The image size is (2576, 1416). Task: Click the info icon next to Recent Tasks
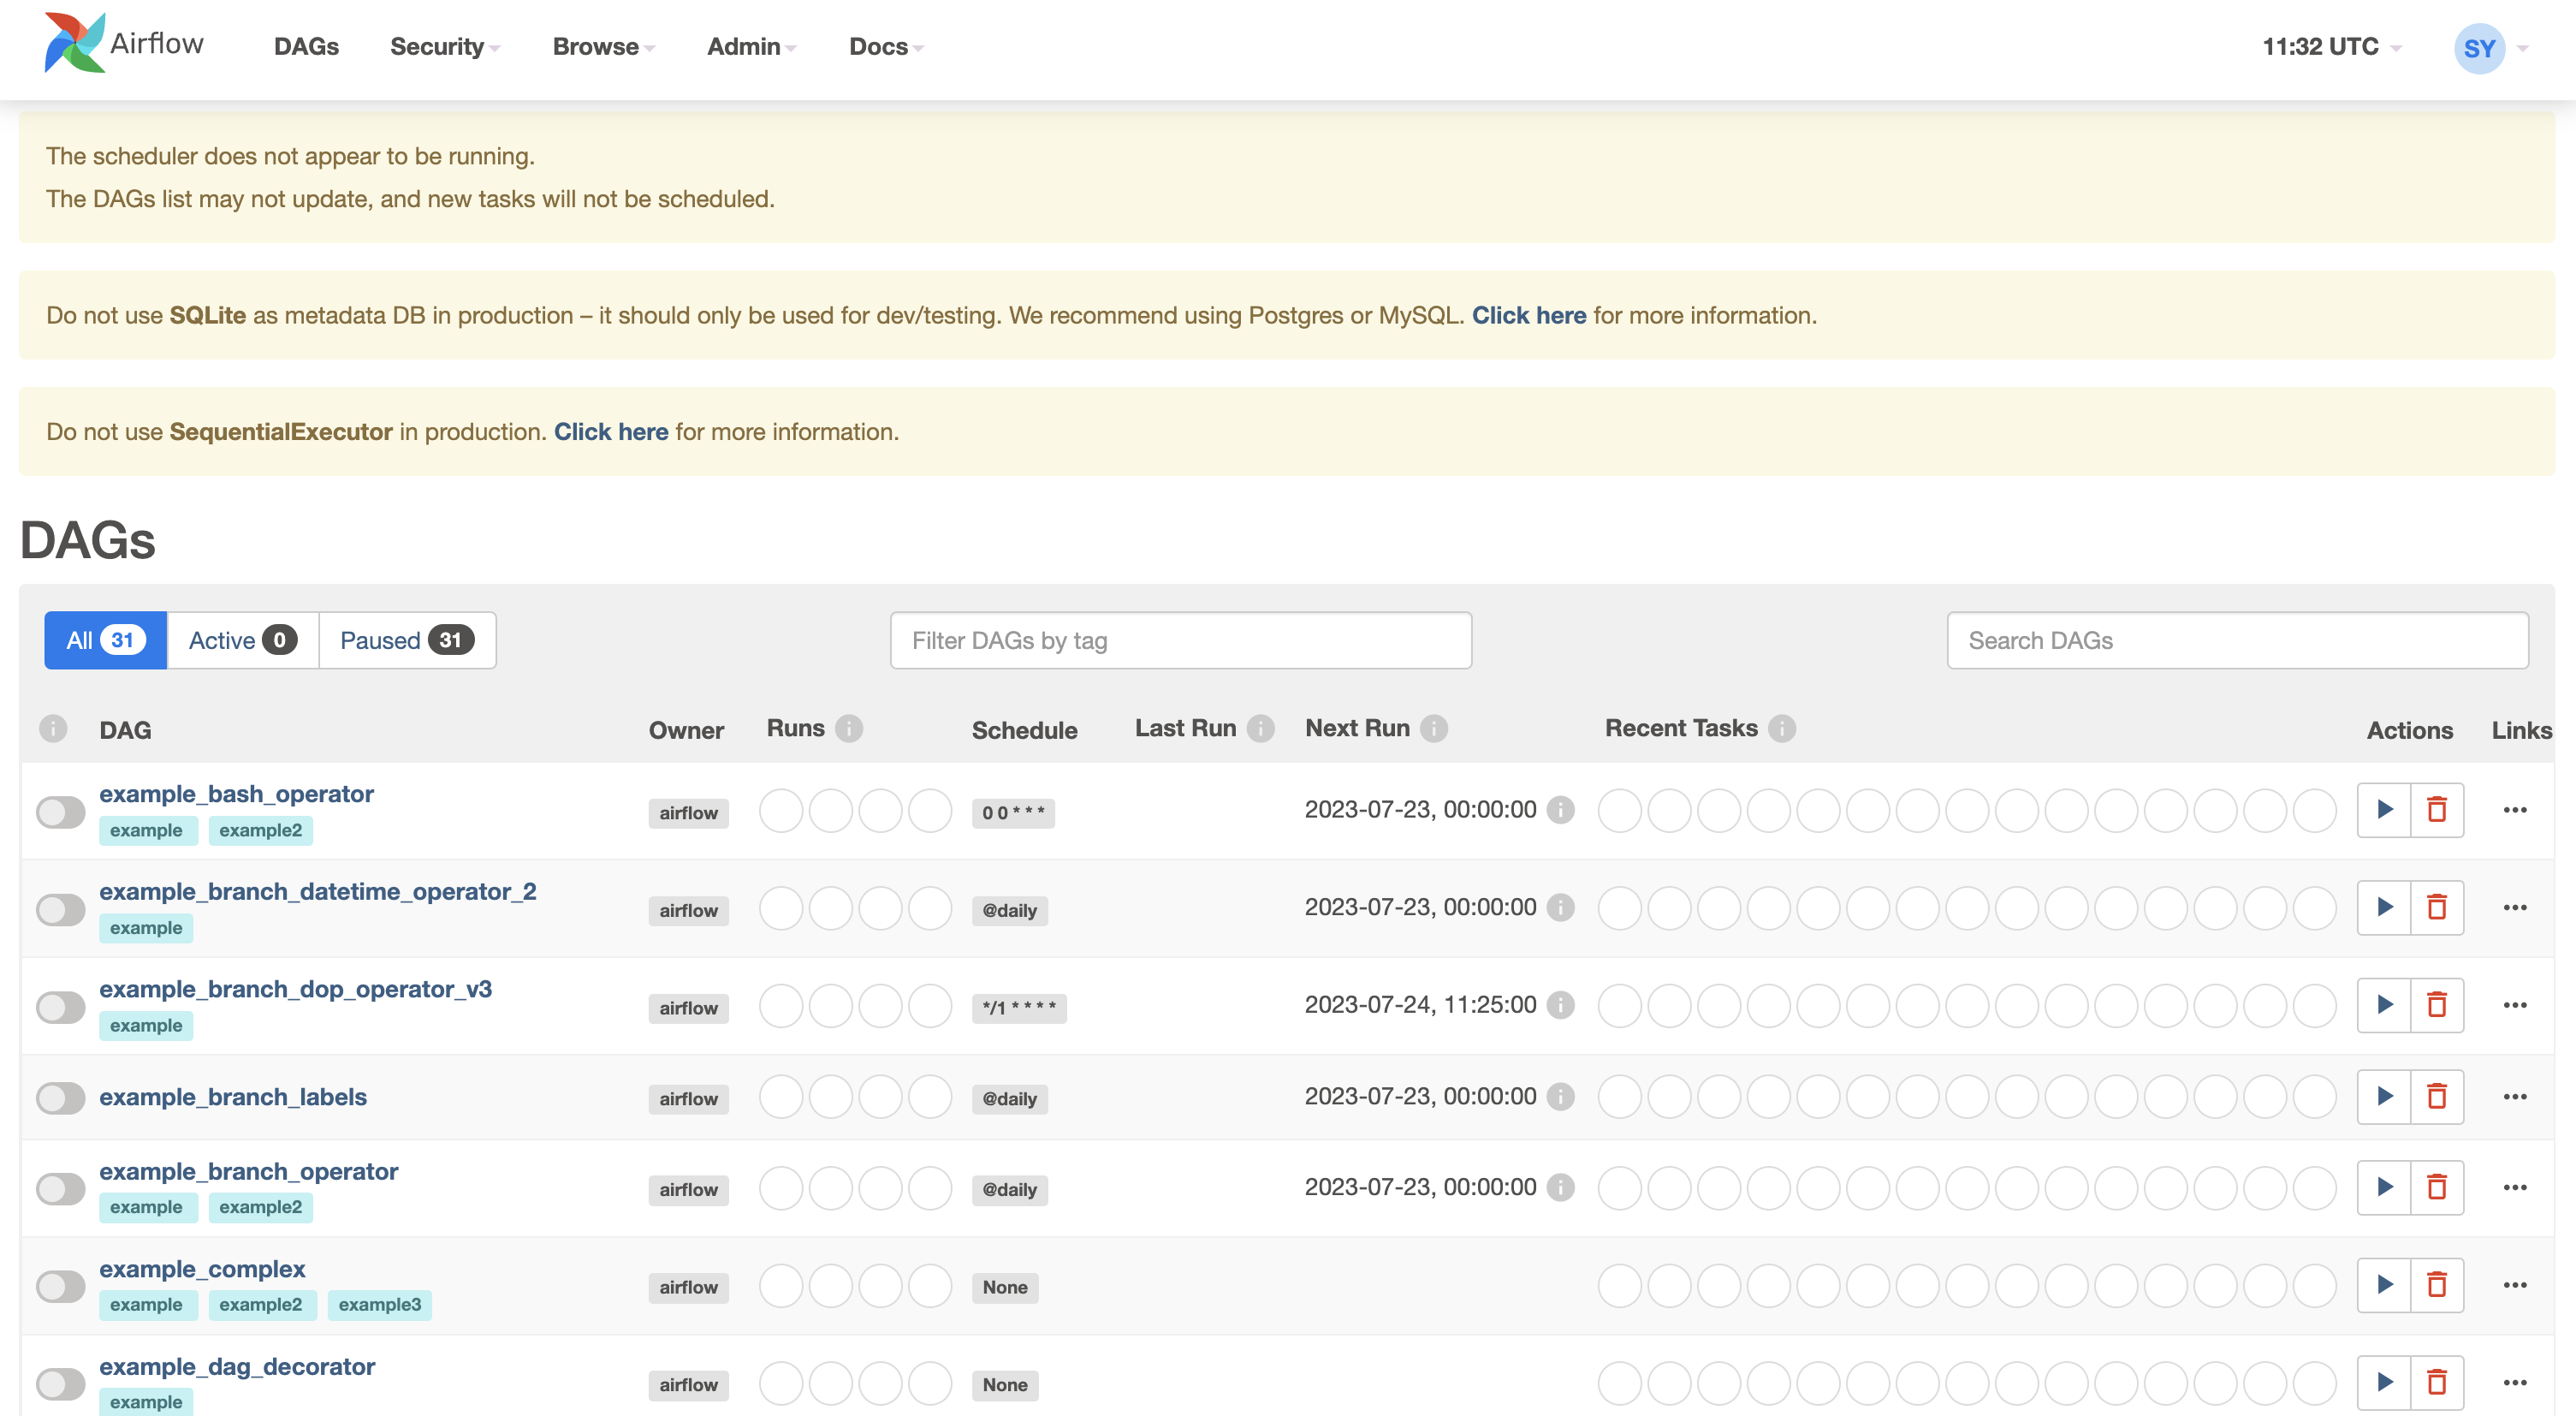1781,728
